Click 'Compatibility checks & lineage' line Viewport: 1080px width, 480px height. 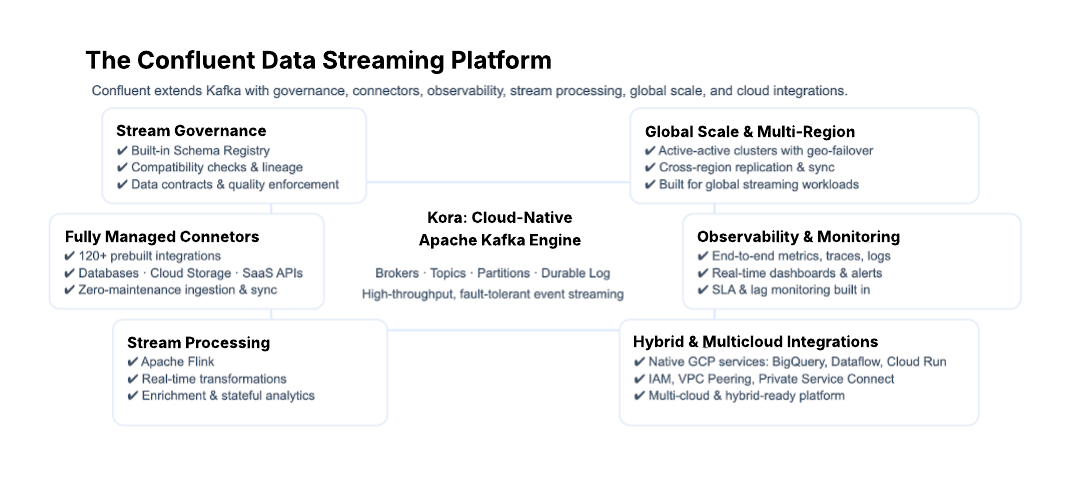[217, 167]
